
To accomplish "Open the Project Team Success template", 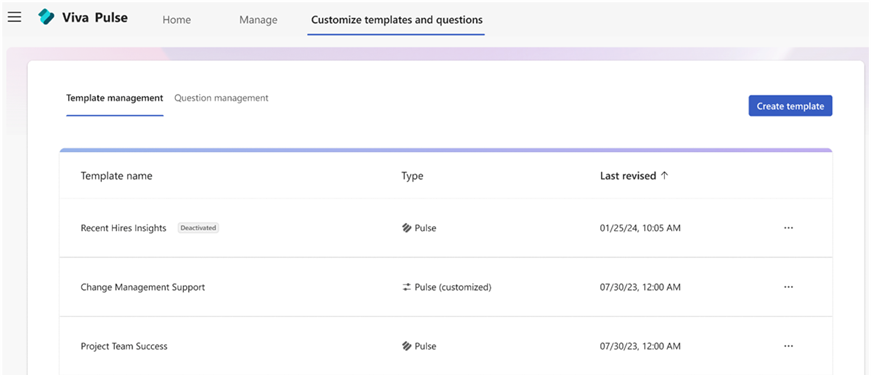I will [x=124, y=346].
